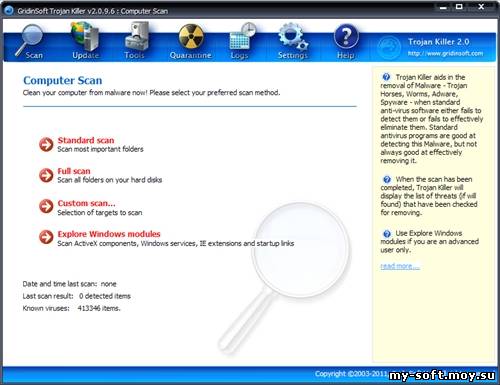Start the Full scan link
The height and width of the screenshot is (385, 500).
click(x=74, y=171)
